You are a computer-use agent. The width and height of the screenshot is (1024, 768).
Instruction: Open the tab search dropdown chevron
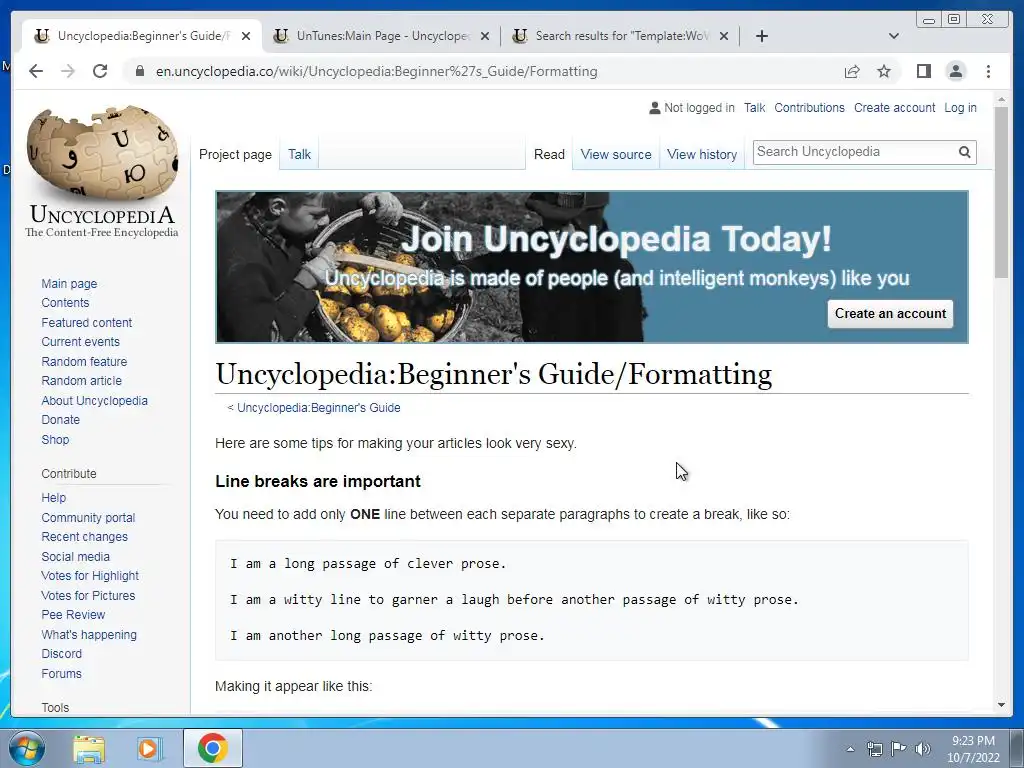point(894,36)
